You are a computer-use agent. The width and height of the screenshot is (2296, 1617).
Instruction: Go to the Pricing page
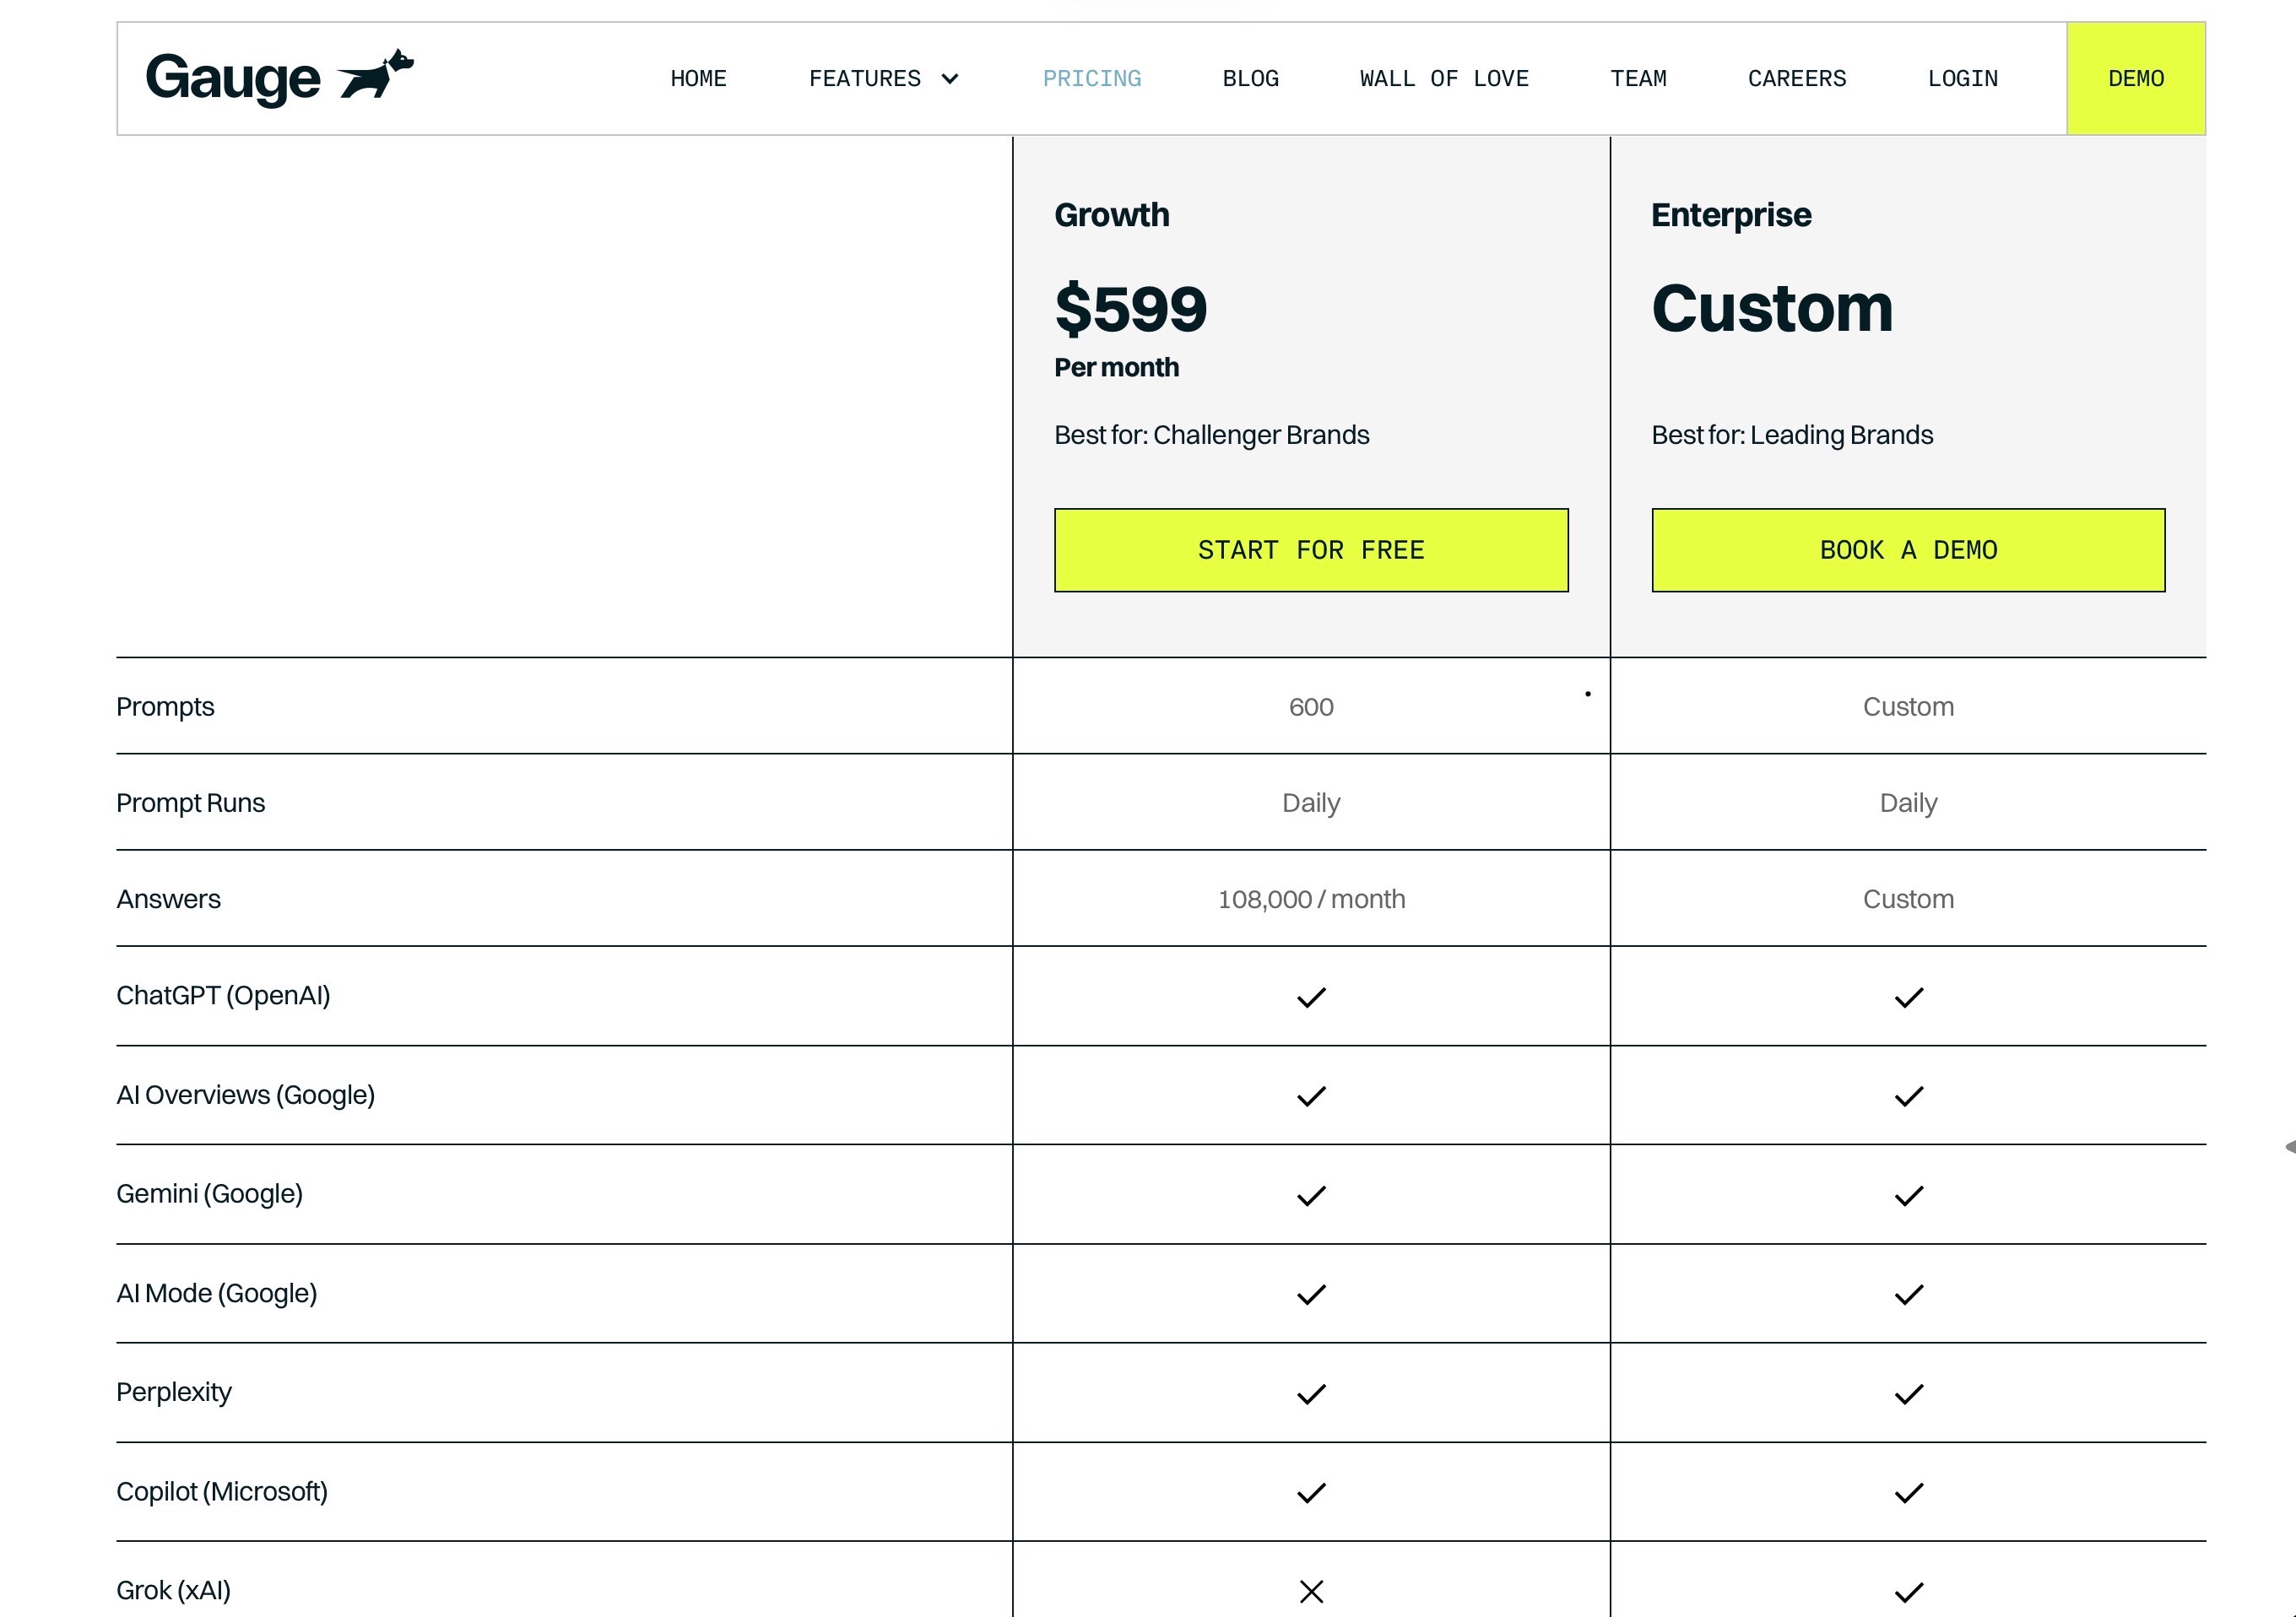coord(1091,79)
